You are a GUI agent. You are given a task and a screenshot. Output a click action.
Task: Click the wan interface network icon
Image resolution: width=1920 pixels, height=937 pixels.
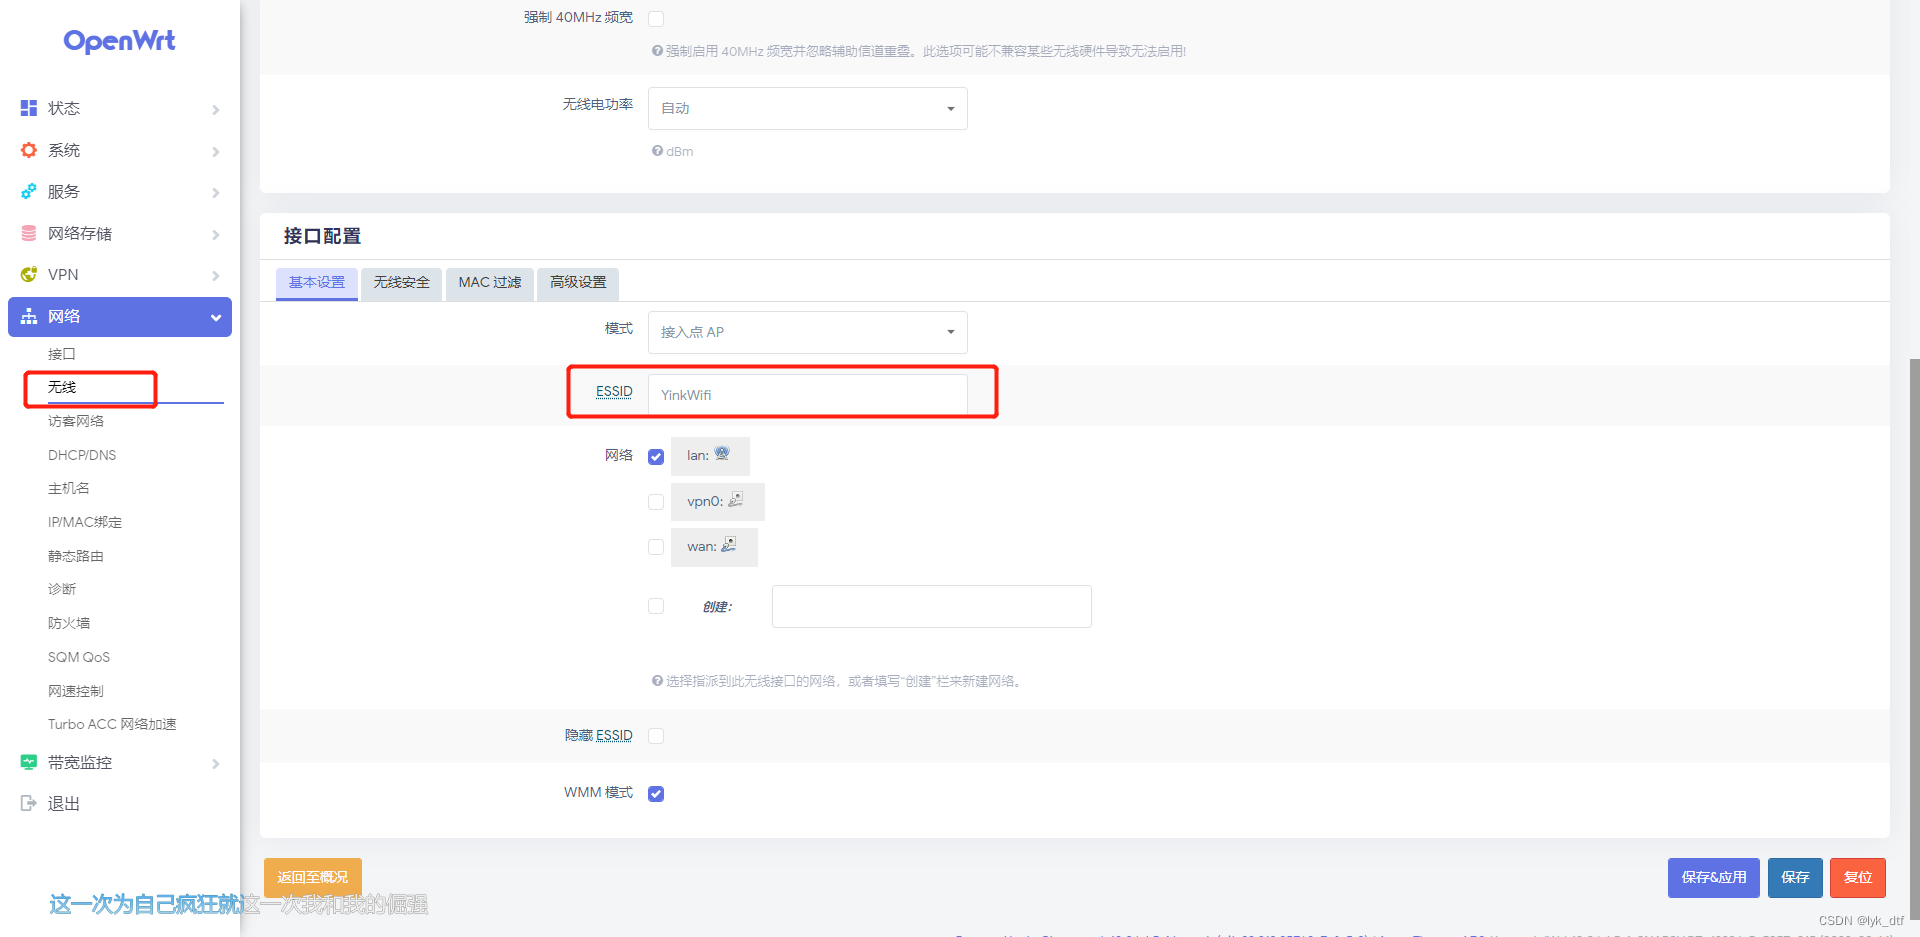pyautogui.click(x=729, y=545)
